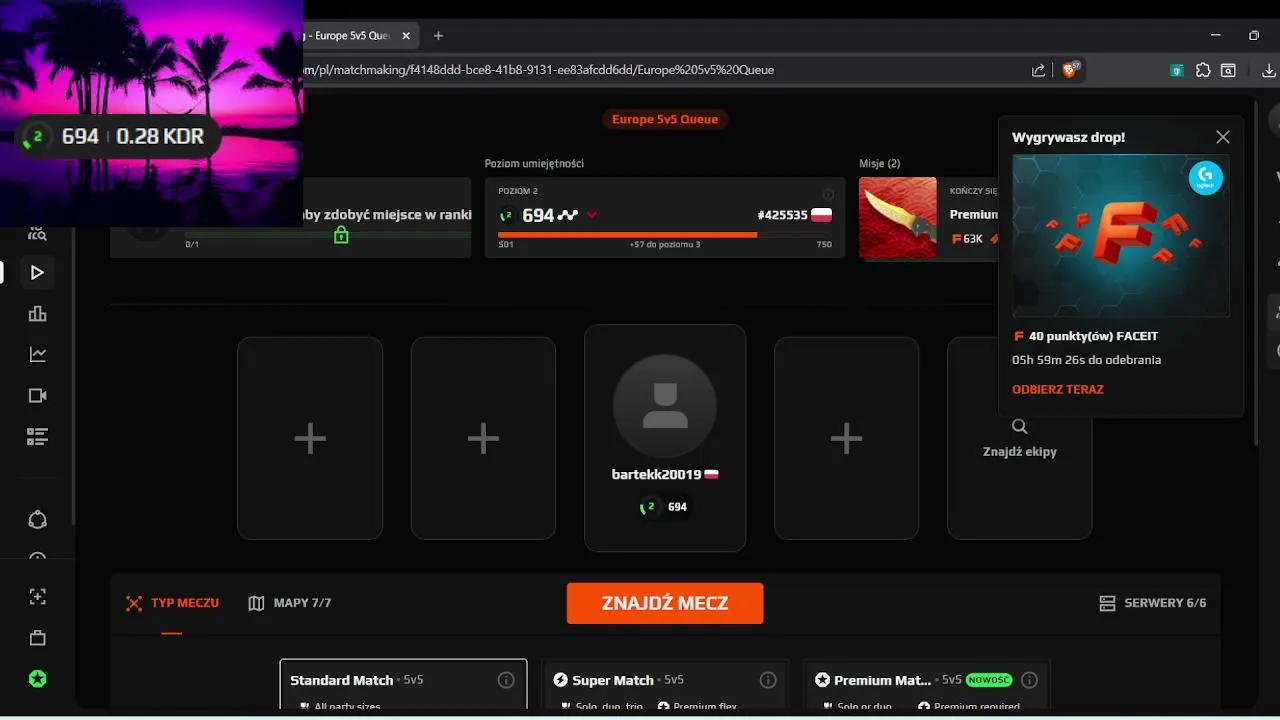Click the 40 punkty(ów) FACEIT text

pos(1093,336)
